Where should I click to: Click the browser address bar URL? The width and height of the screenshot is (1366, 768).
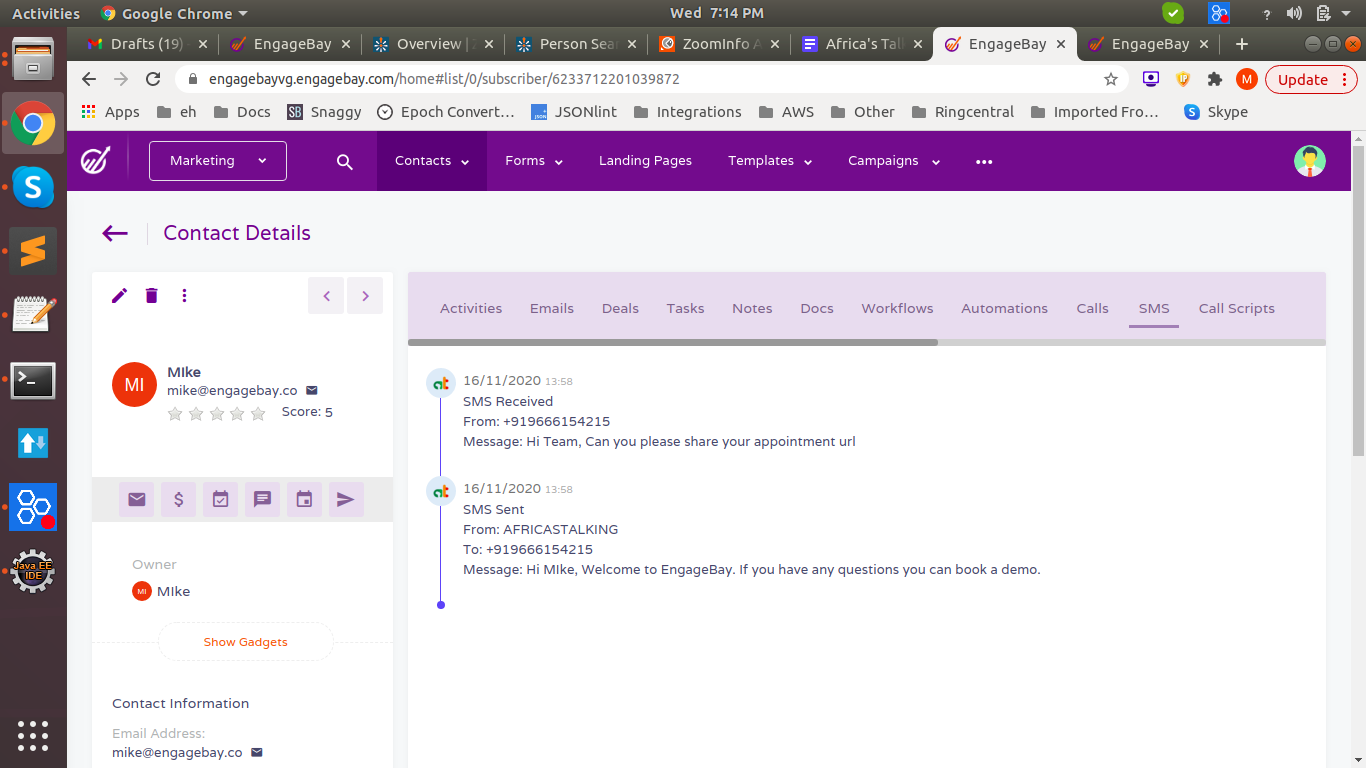444,79
